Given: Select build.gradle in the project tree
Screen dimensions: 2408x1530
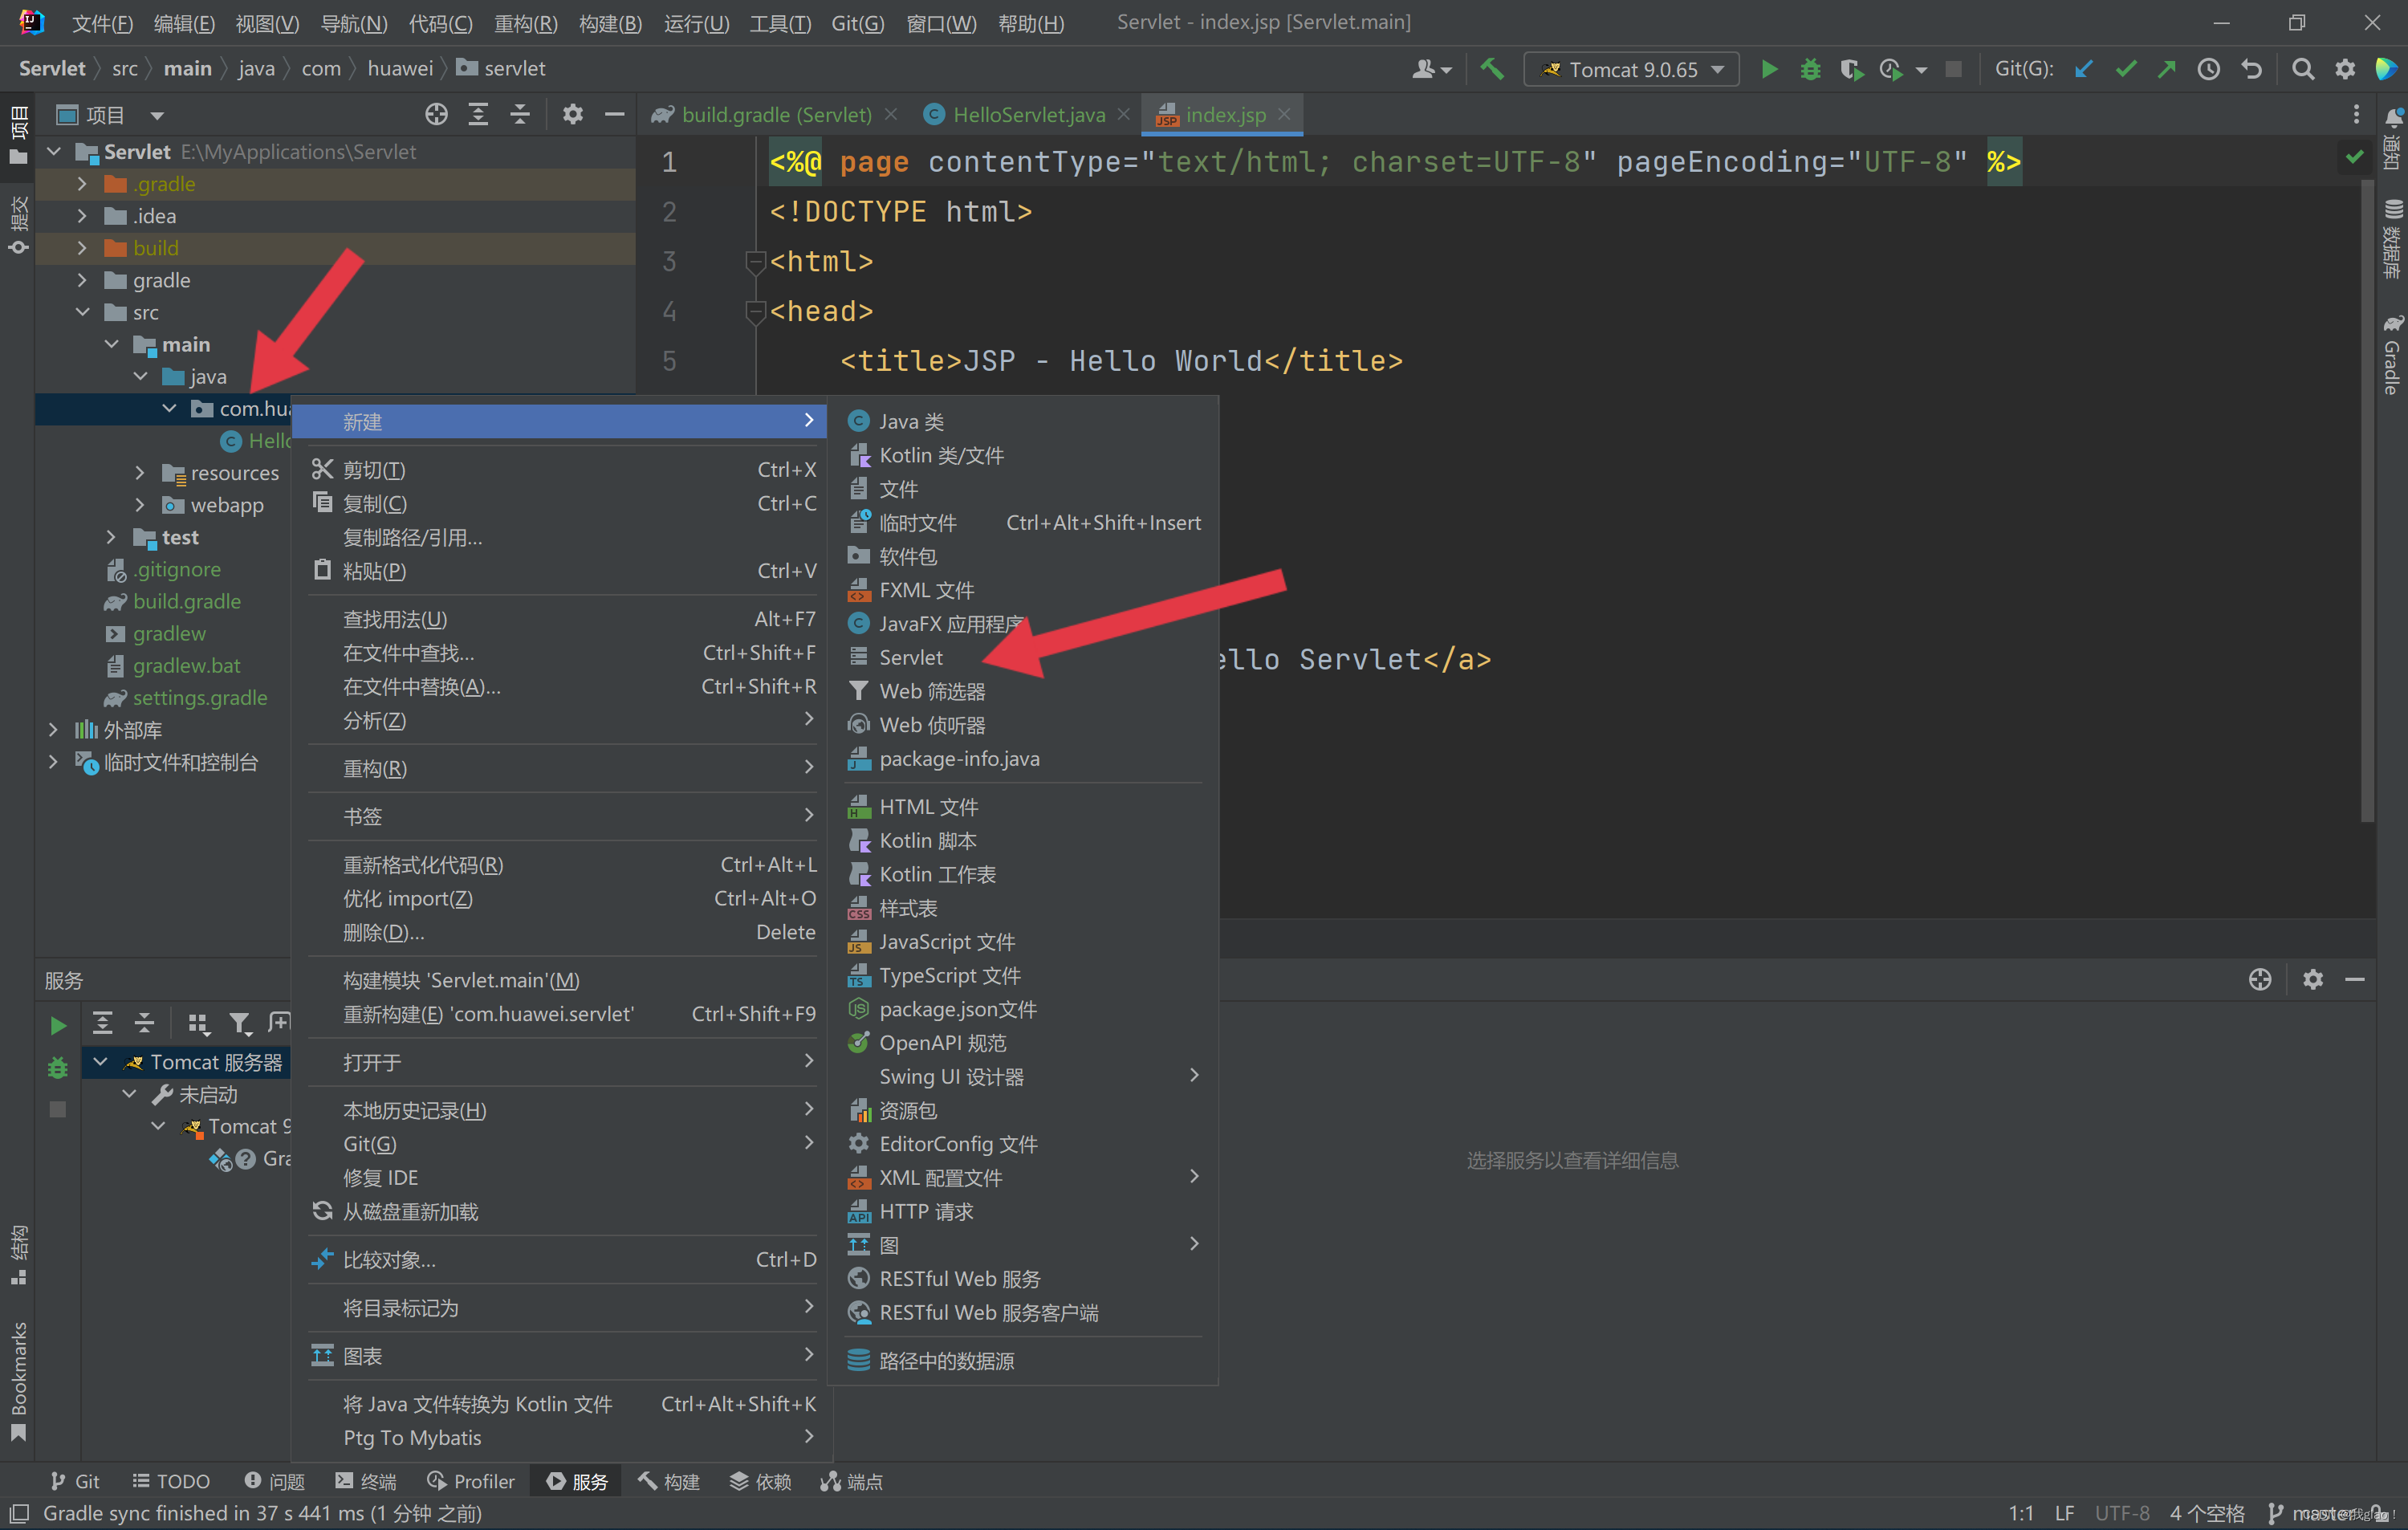Looking at the screenshot, I should pyautogui.click(x=186, y=601).
